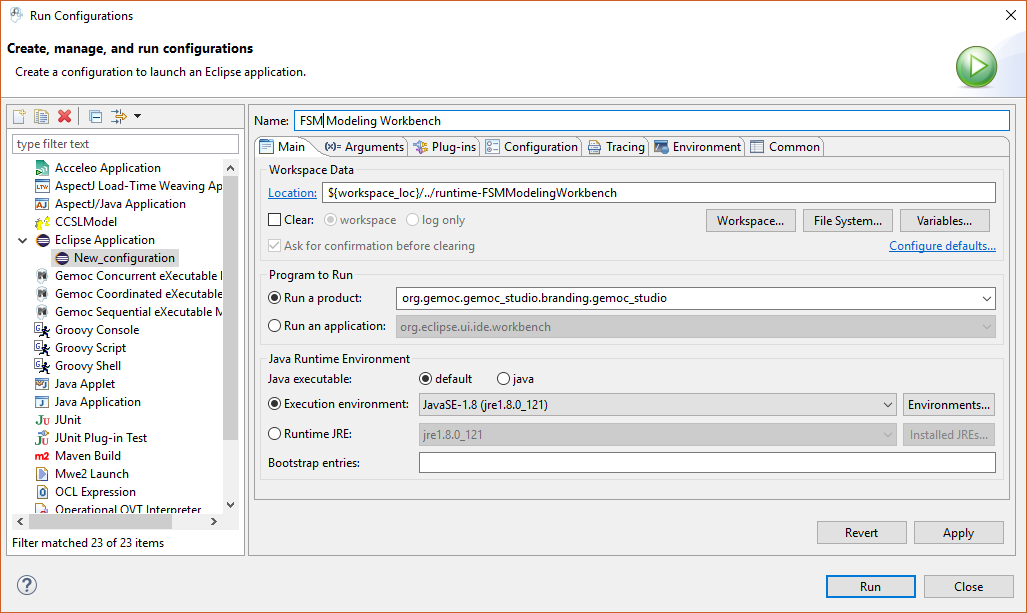This screenshot has width=1027, height=613.
Task: Click the Location link
Action: pos(292,193)
